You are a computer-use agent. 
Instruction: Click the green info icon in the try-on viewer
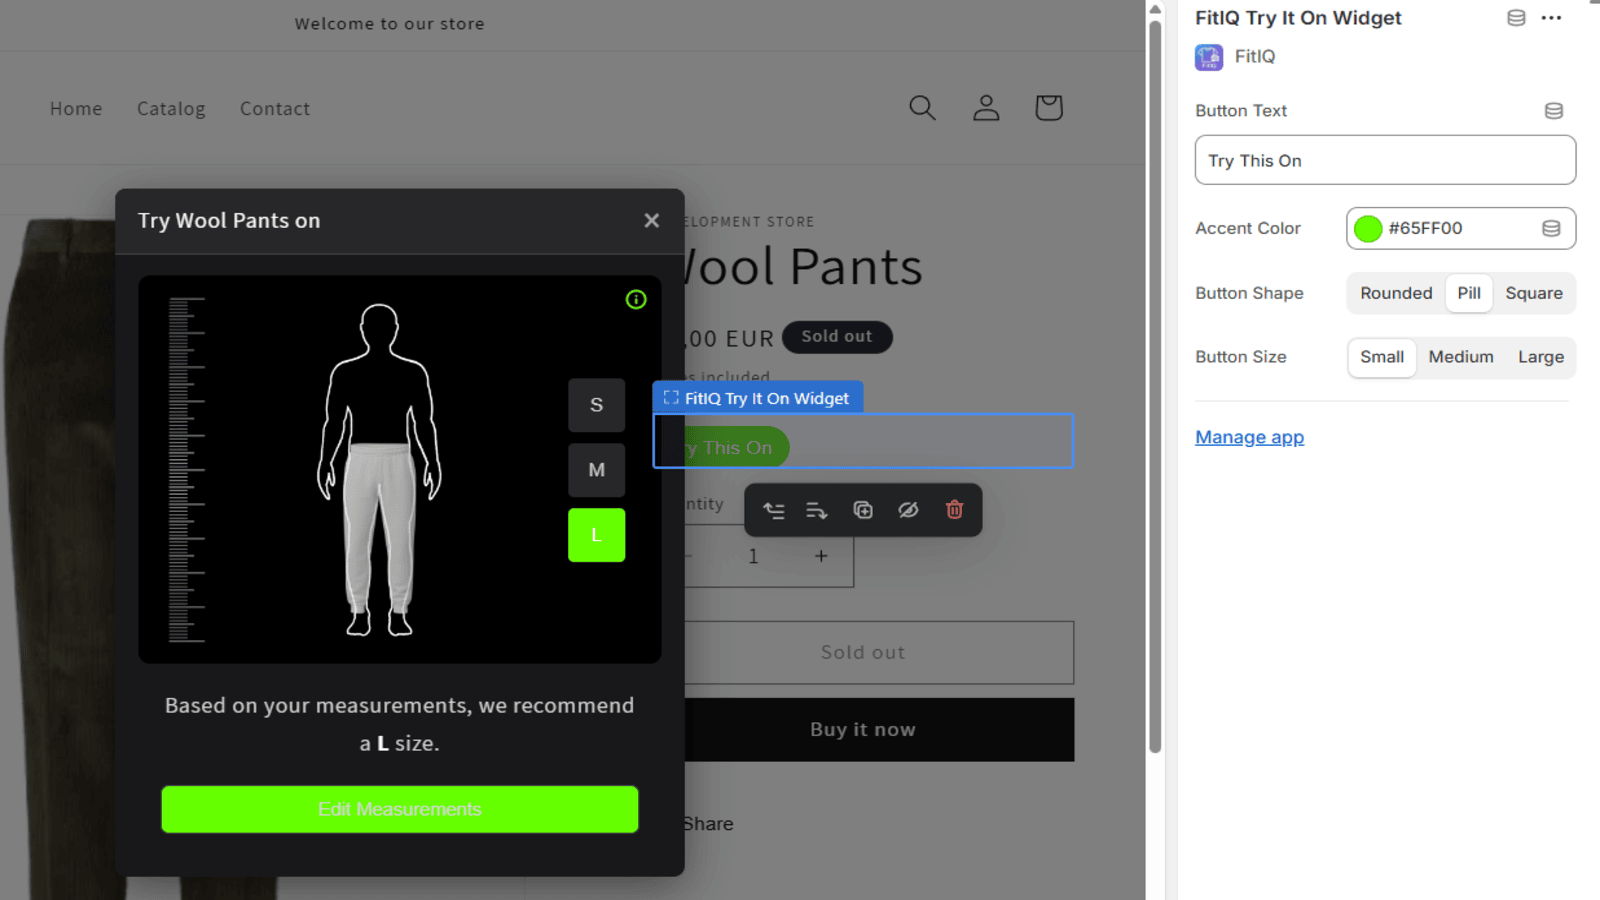coord(636,299)
